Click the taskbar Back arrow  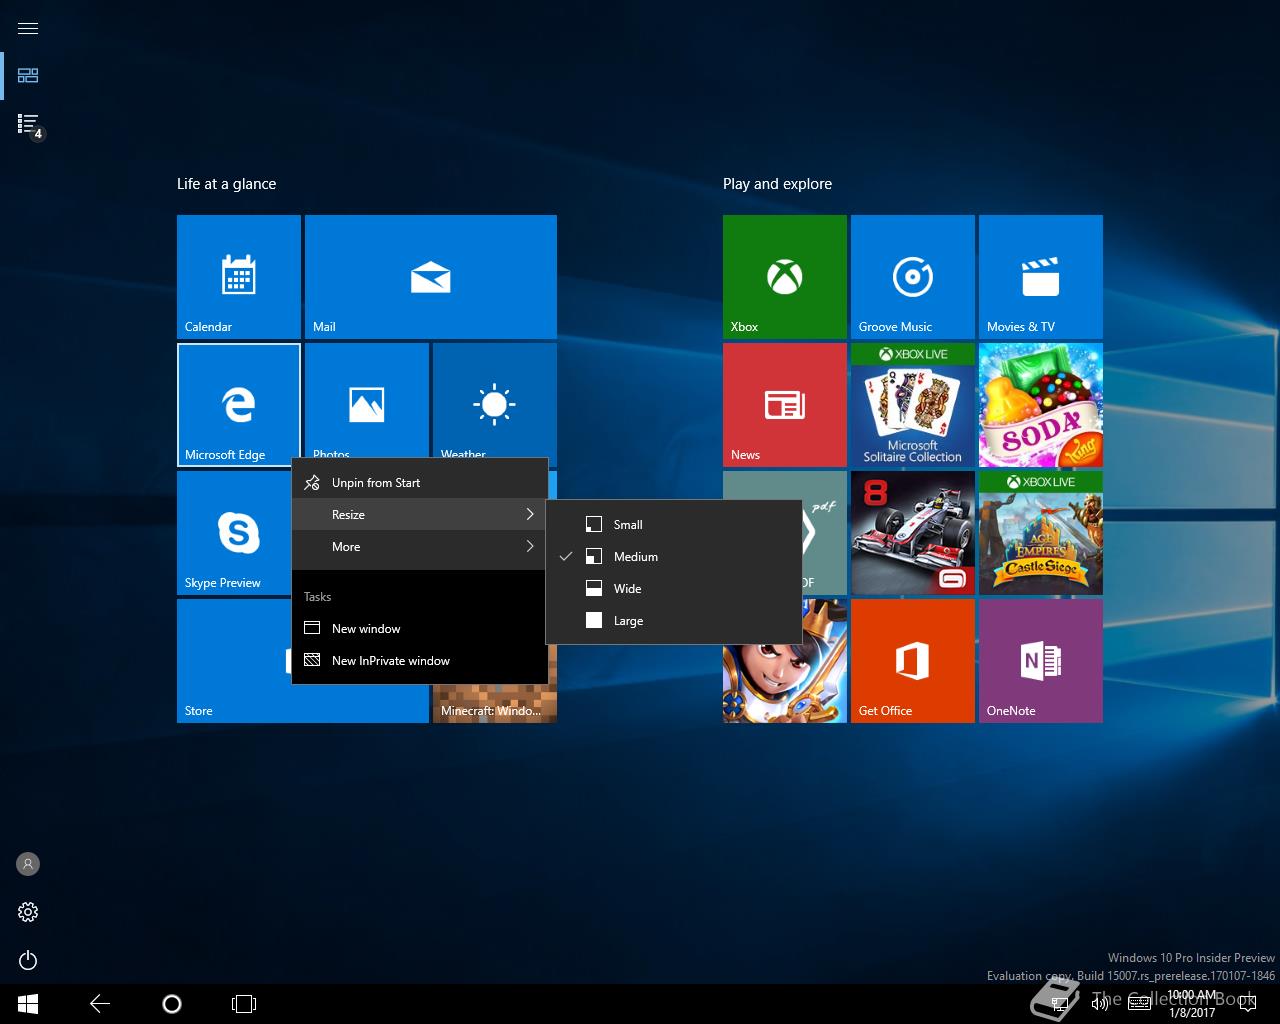coord(100,1003)
